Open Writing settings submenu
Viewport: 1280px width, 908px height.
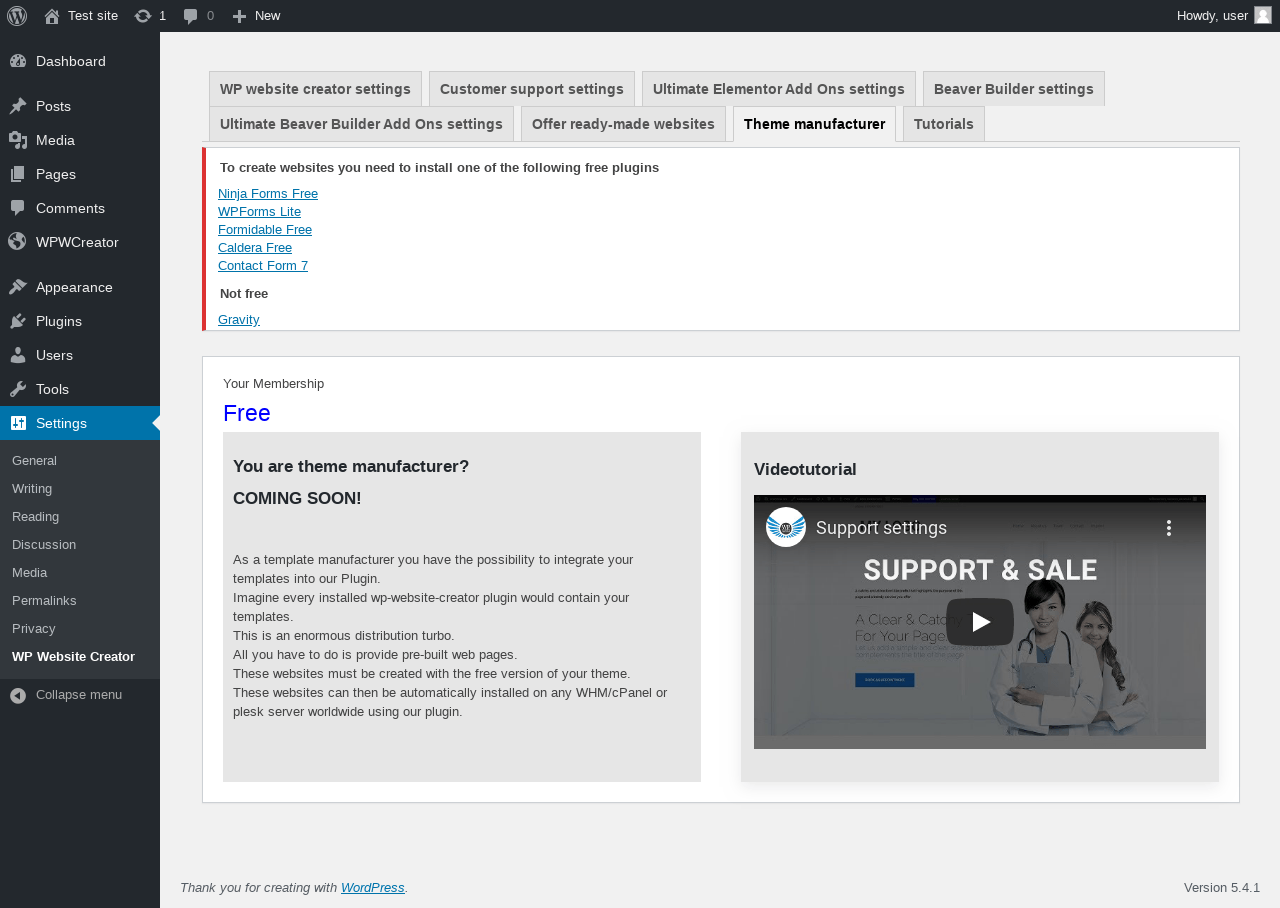point(80,489)
